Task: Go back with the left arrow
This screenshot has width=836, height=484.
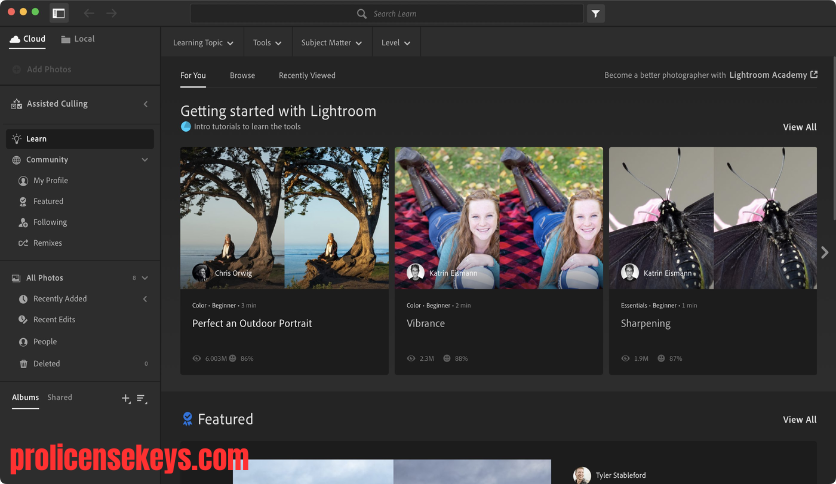Action: [89, 13]
